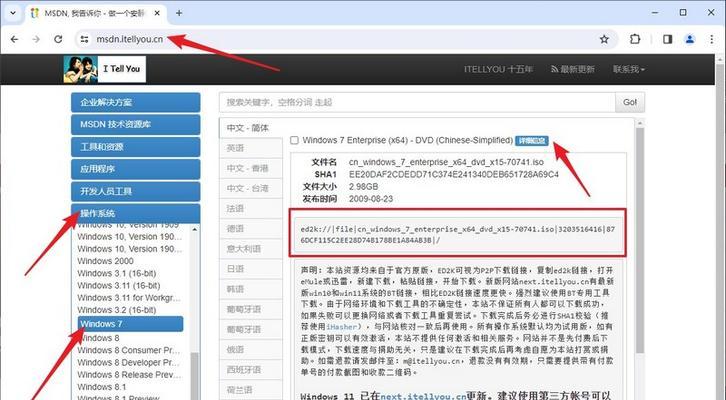Select the 西班牙语 language tab
Image resolution: width=726 pixels, height=400 pixels.
pos(250,369)
